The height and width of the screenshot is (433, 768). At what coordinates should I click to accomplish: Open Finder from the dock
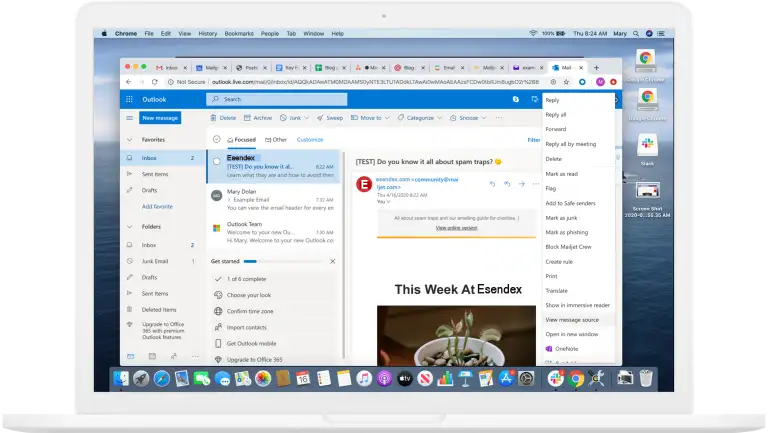coord(121,379)
